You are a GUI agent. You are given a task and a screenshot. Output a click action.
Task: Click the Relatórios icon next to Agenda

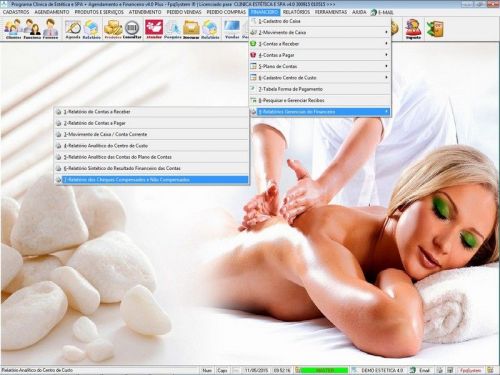91,29
